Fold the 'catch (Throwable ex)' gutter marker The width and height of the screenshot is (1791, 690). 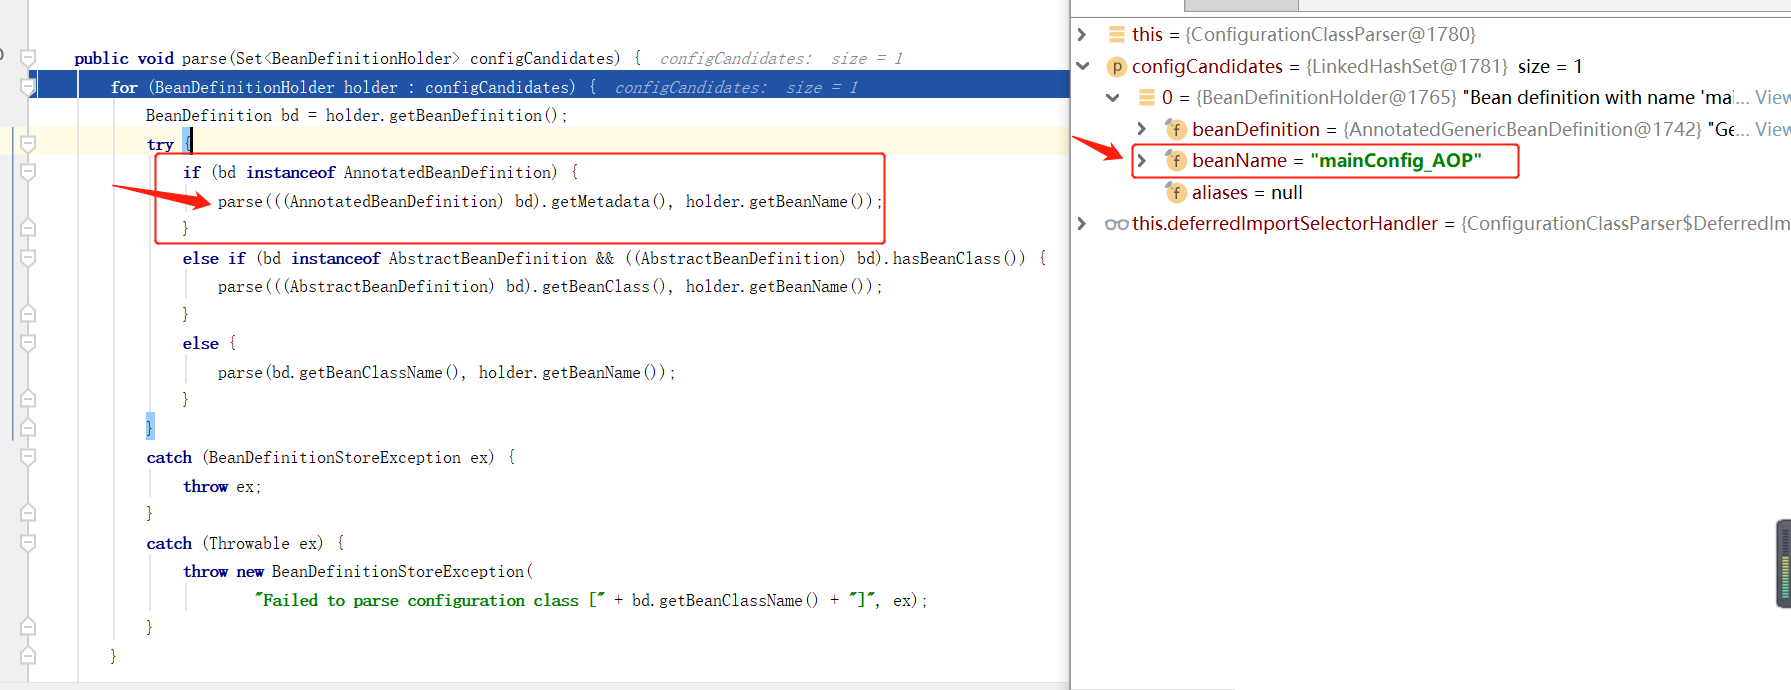28,543
